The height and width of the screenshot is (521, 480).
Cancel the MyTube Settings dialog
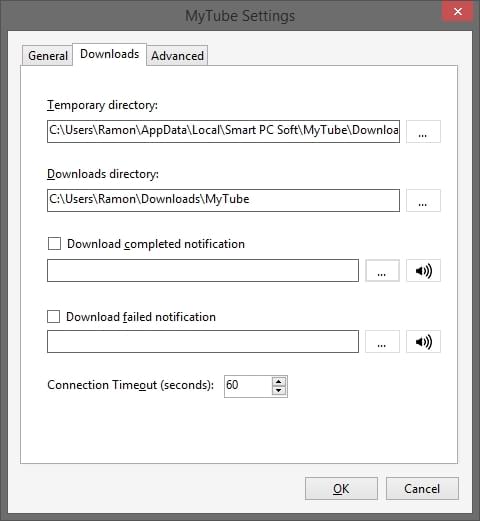click(422, 488)
